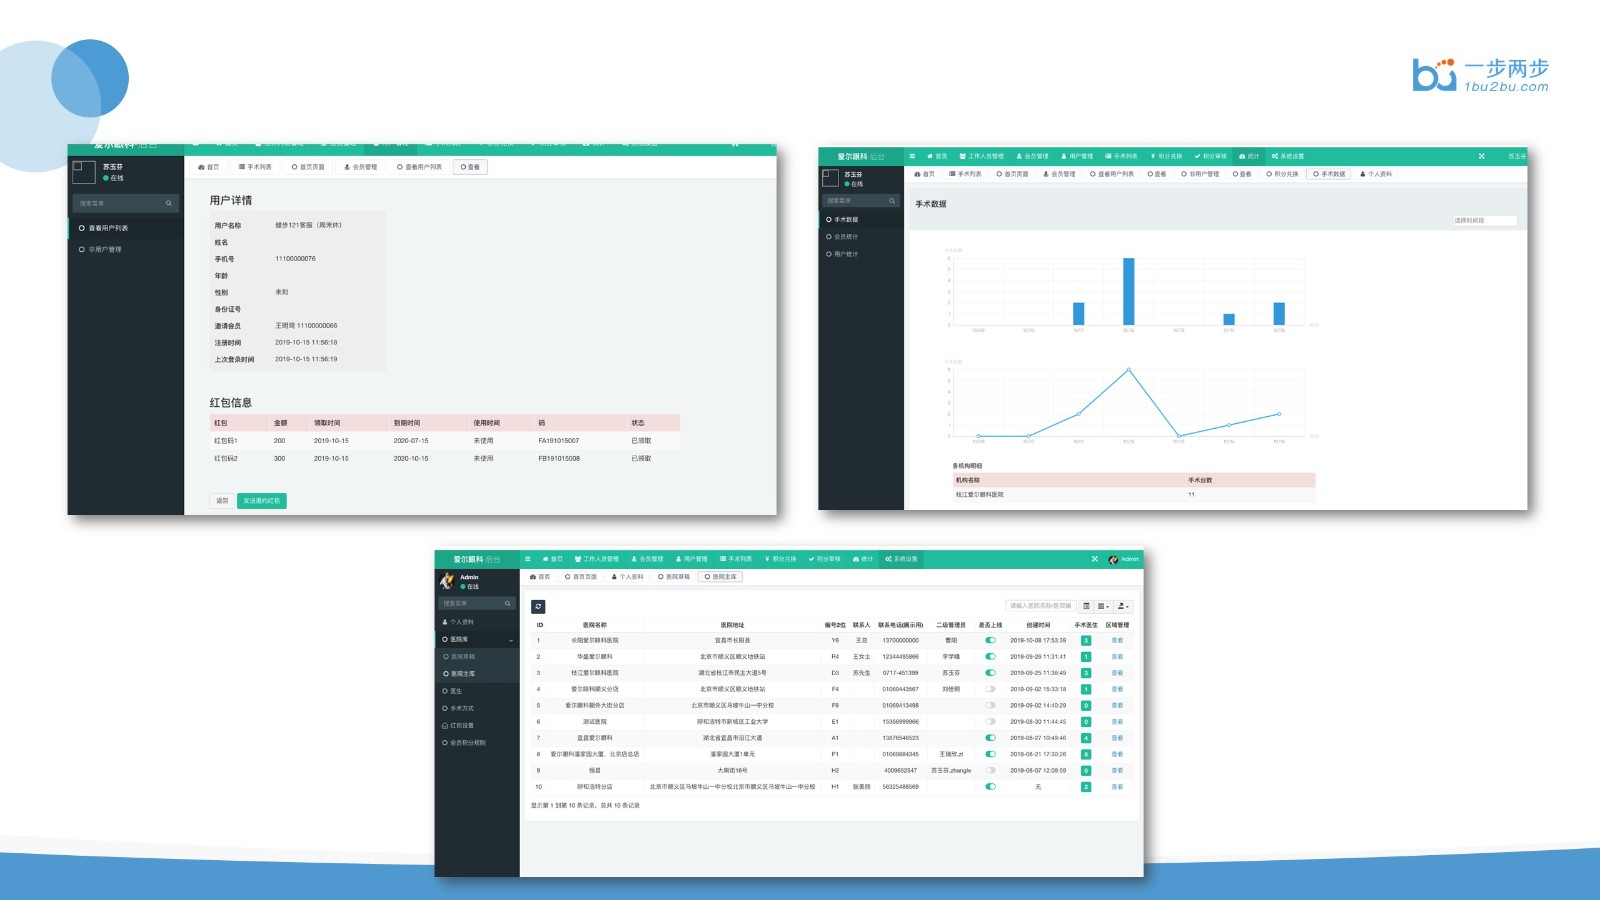
Task: Open 选择时间段 date selector in surgery data
Action: coord(1485,220)
